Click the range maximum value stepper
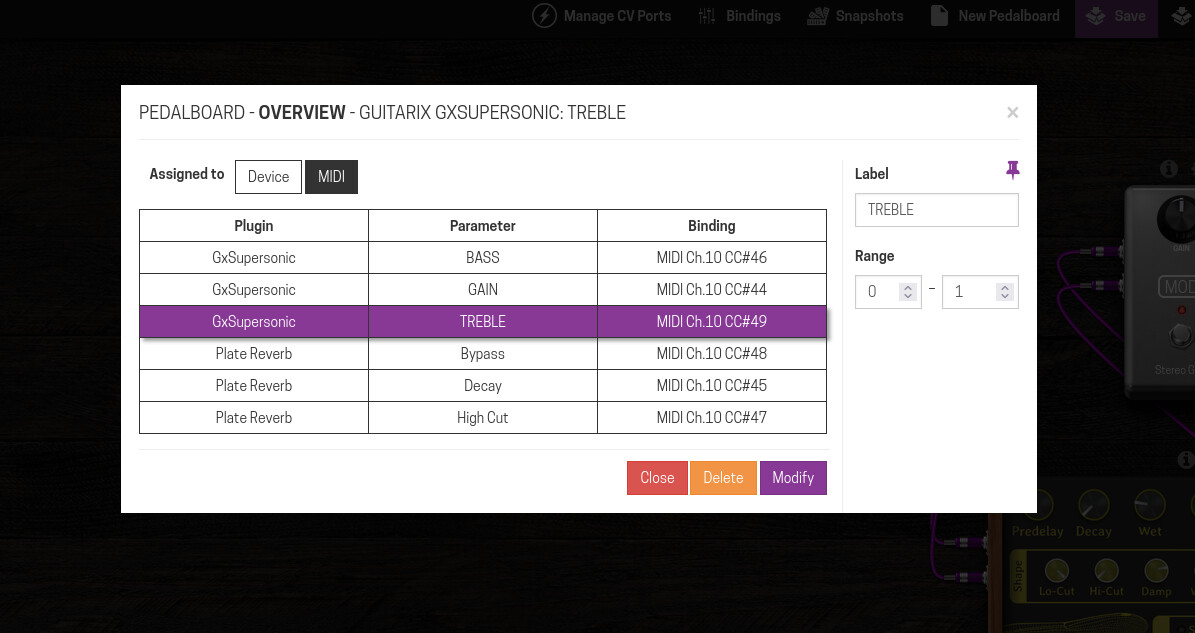This screenshot has height=633, width=1195. coord(1005,292)
